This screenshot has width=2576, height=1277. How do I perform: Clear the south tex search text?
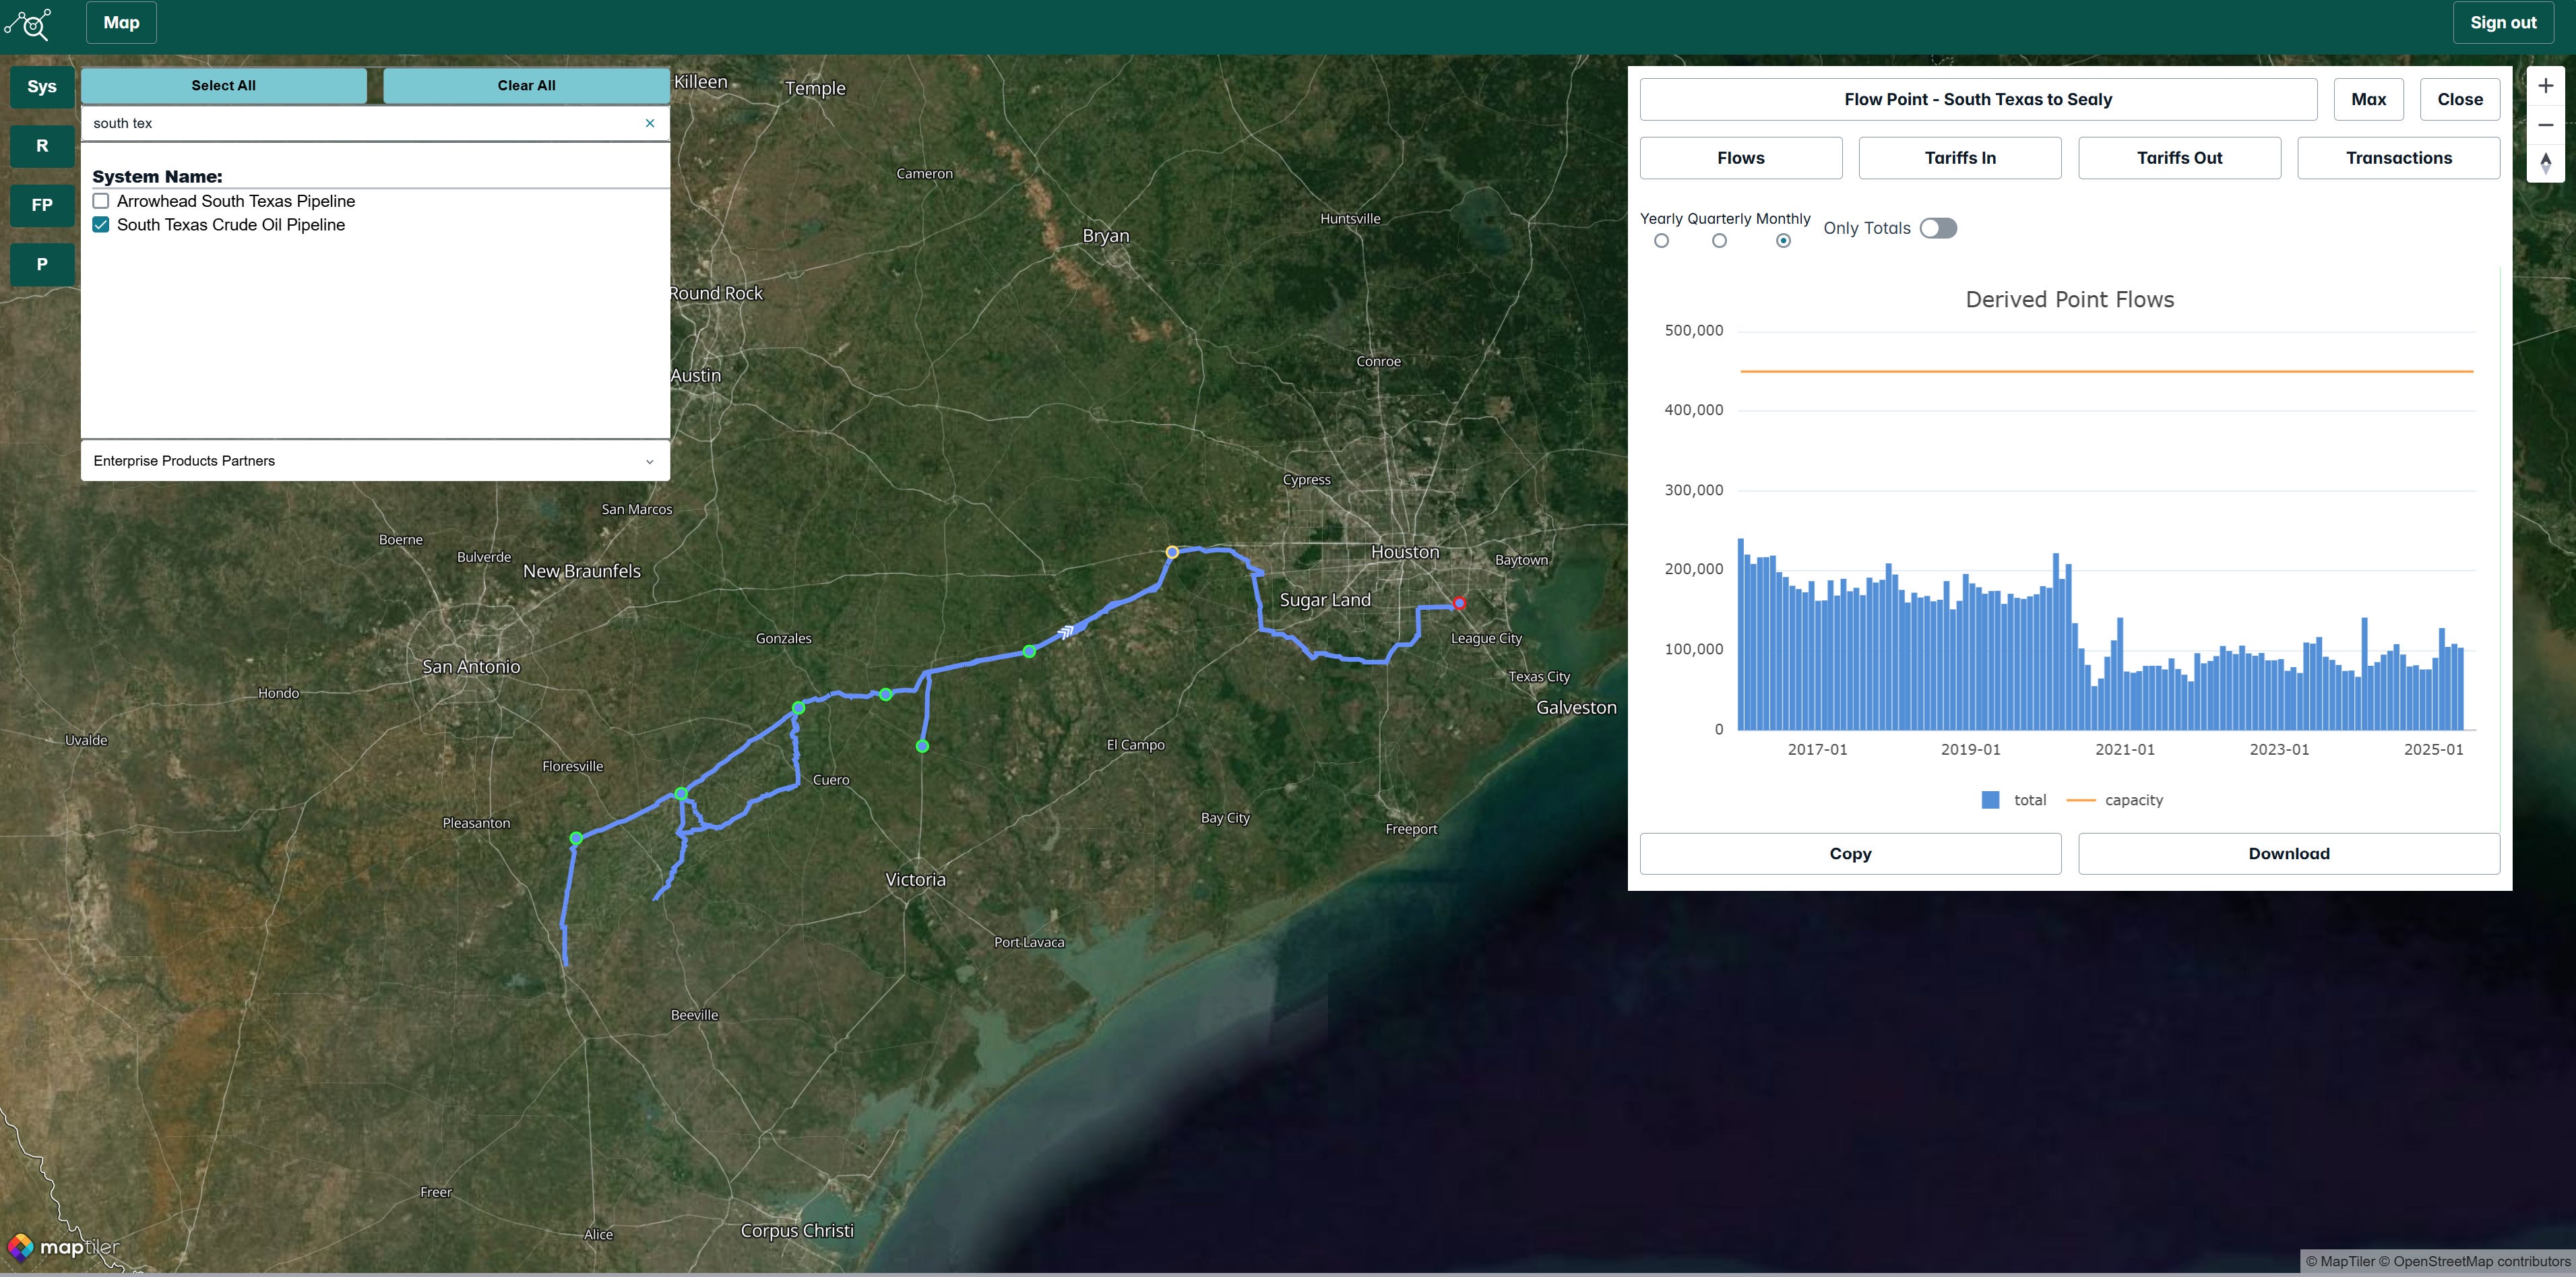(650, 123)
